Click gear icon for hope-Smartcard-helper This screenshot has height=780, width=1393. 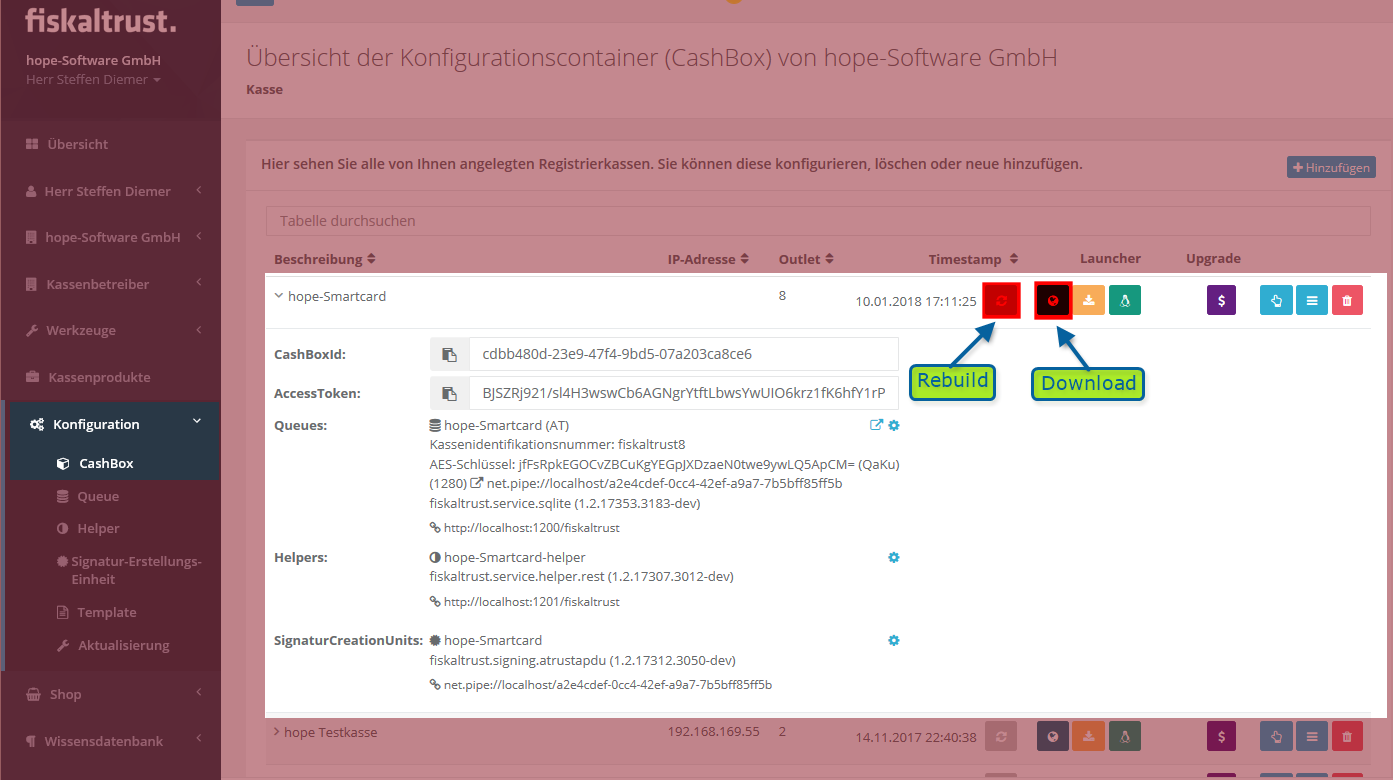click(894, 557)
